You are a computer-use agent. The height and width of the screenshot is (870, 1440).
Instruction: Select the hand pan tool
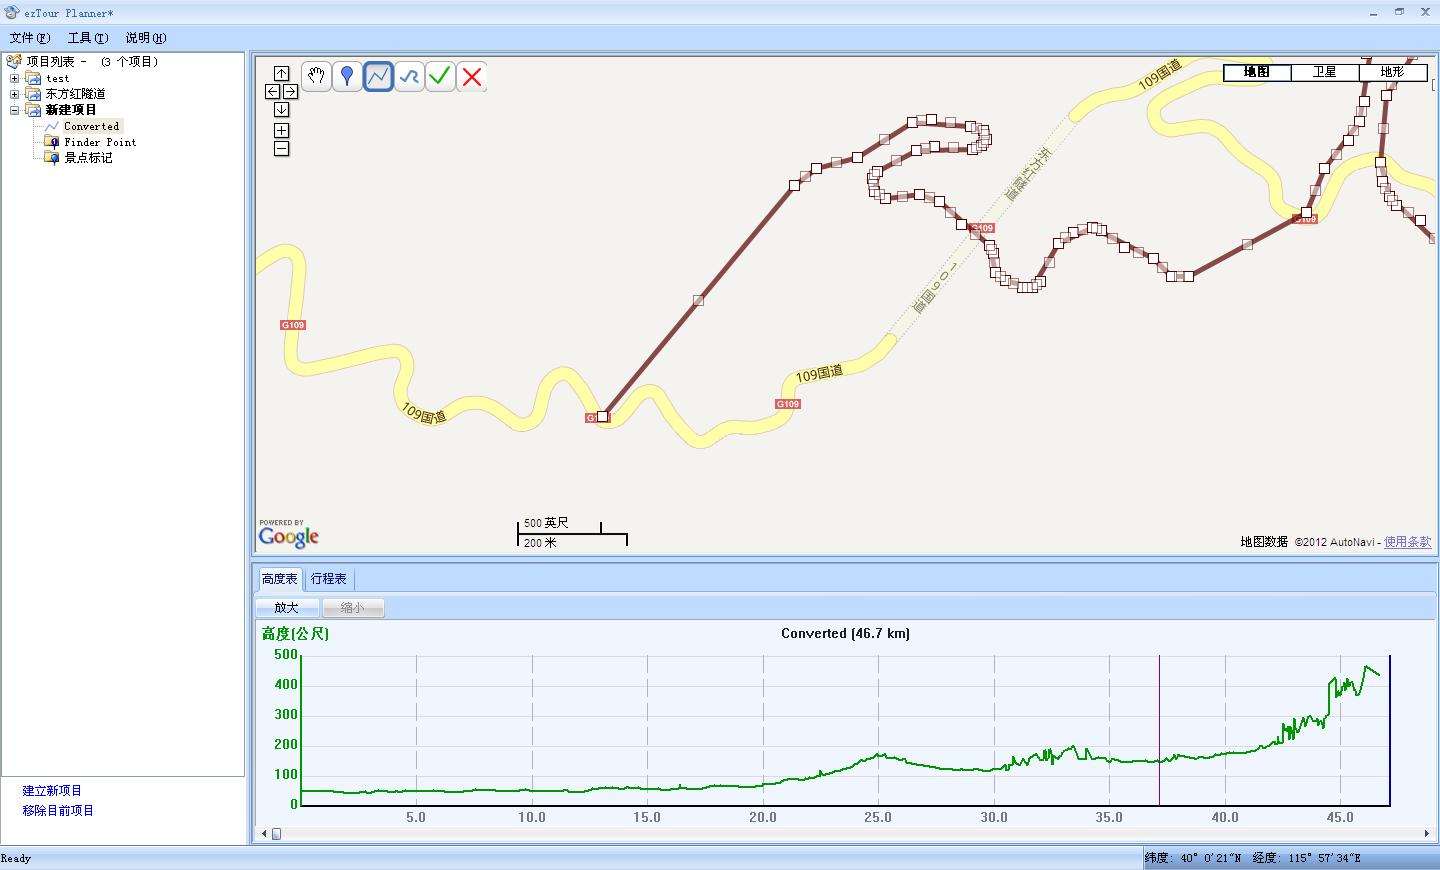click(316, 76)
